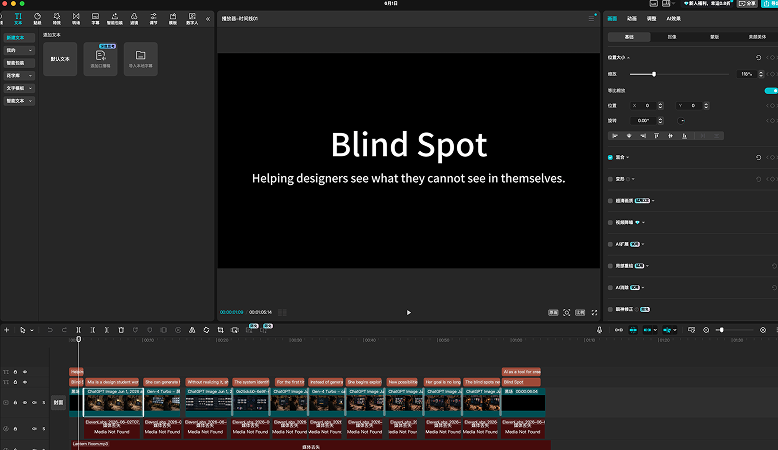Click the microphone record voiceover icon

coord(599,330)
